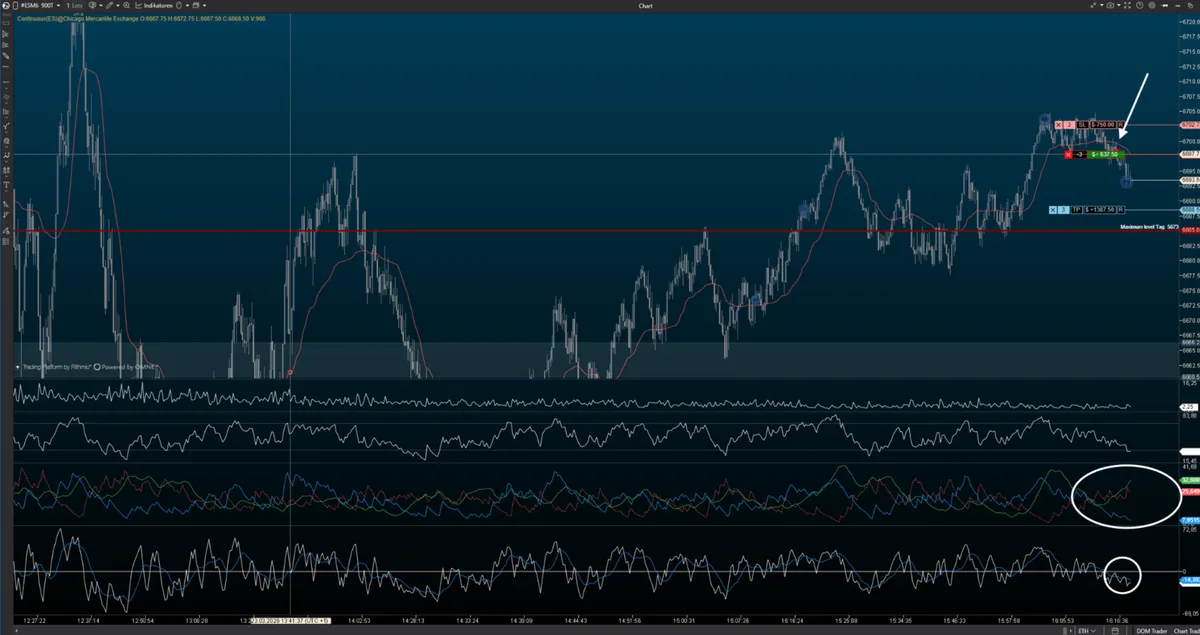Image resolution: width=1200 pixels, height=635 pixels.
Task: Click the 6702 price tag on the price axis
Action: click(x=1190, y=125)
